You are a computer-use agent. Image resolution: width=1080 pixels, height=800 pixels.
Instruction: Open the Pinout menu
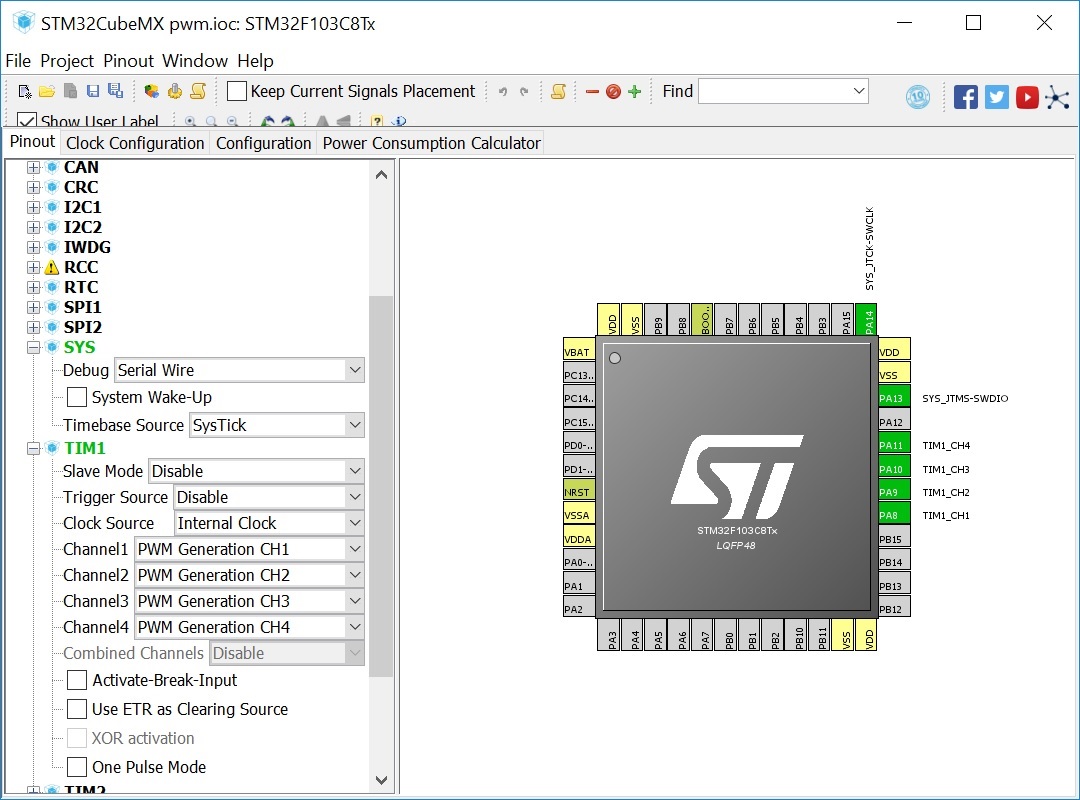click(x=128, y=61)
